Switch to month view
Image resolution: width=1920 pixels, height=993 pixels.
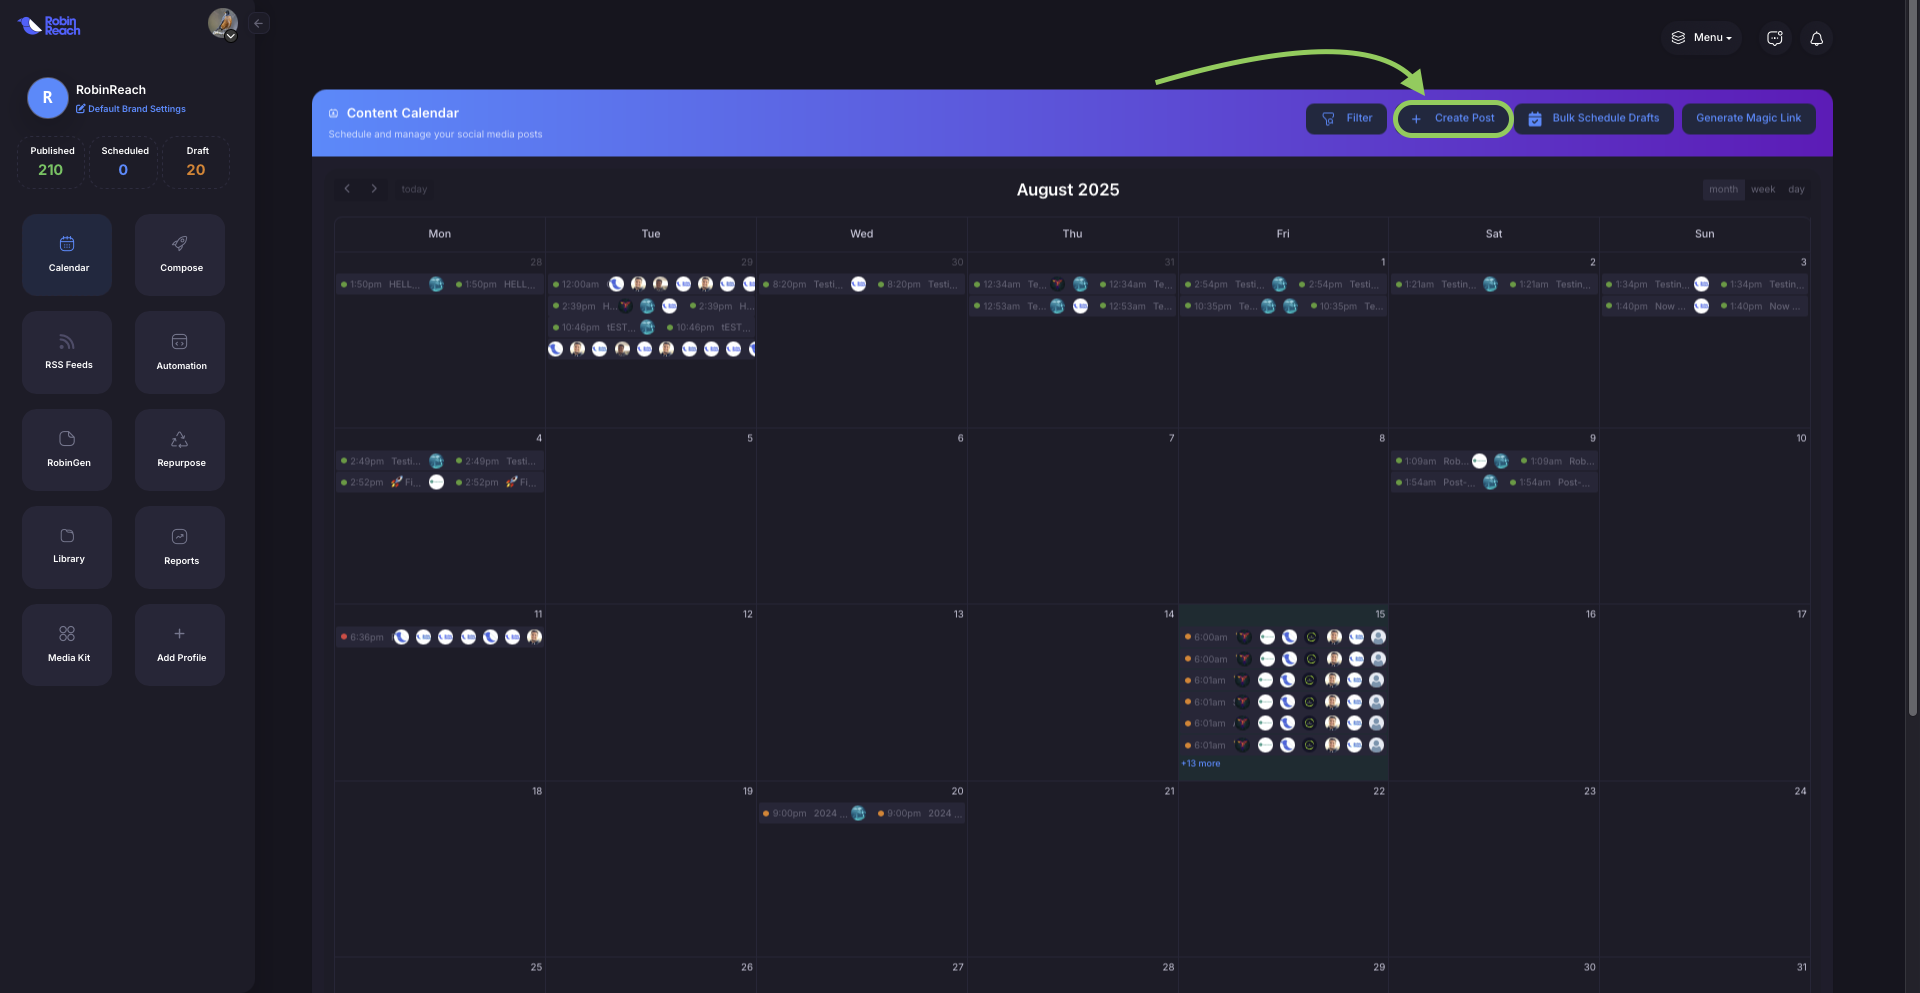click(1723, 189)
